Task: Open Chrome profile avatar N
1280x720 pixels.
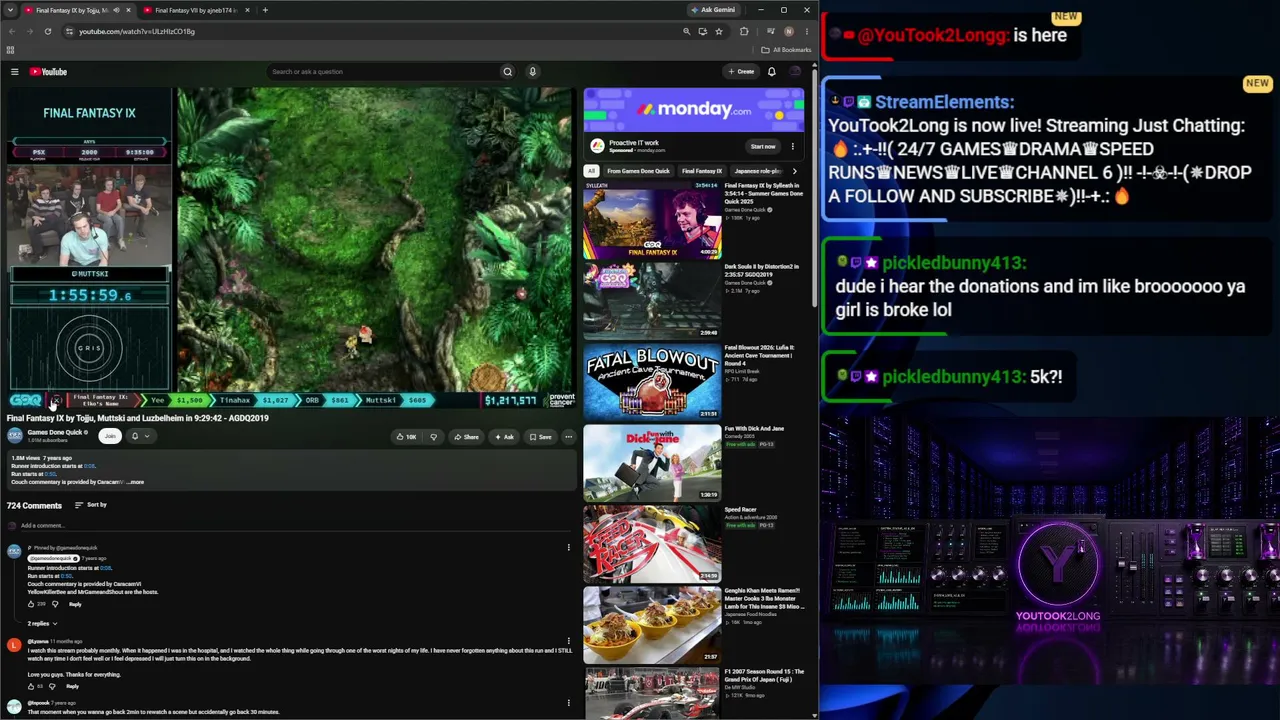Action: pos(789,31)
